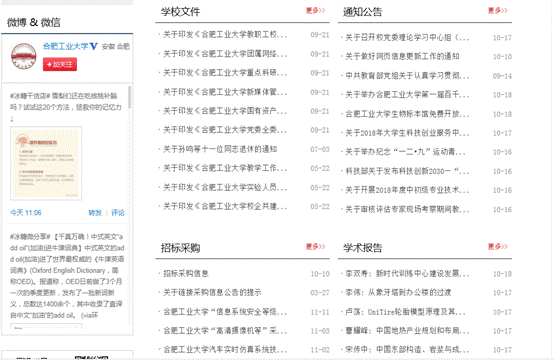The height and width of the screenshot is (360, 554).
Task: Open 李伟：从象牙塔到办公楼的过渡 report
Action: [x=398, y=293]
